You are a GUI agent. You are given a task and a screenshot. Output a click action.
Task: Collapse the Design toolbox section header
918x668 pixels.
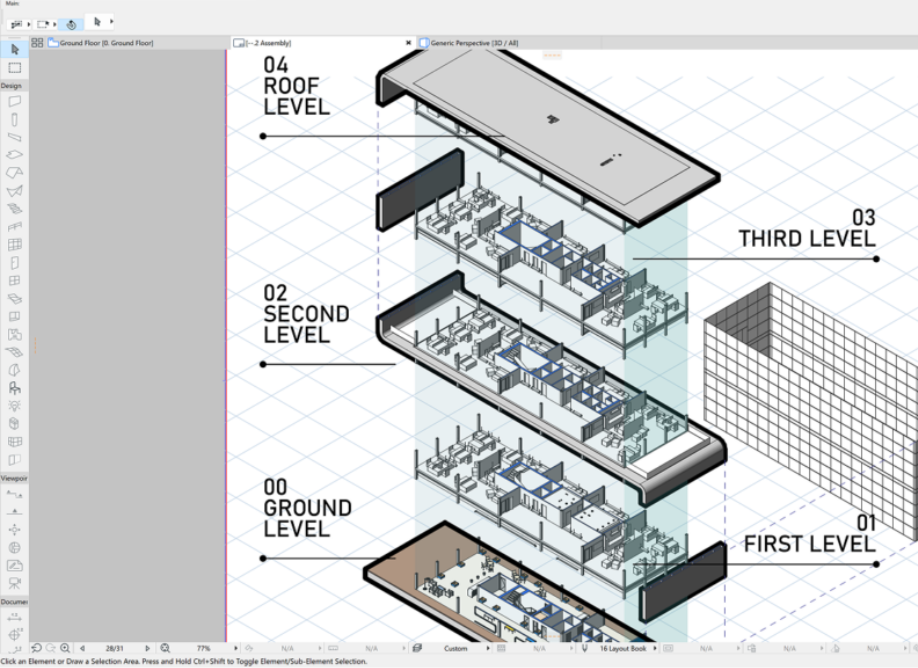click(x=14, y=85)
